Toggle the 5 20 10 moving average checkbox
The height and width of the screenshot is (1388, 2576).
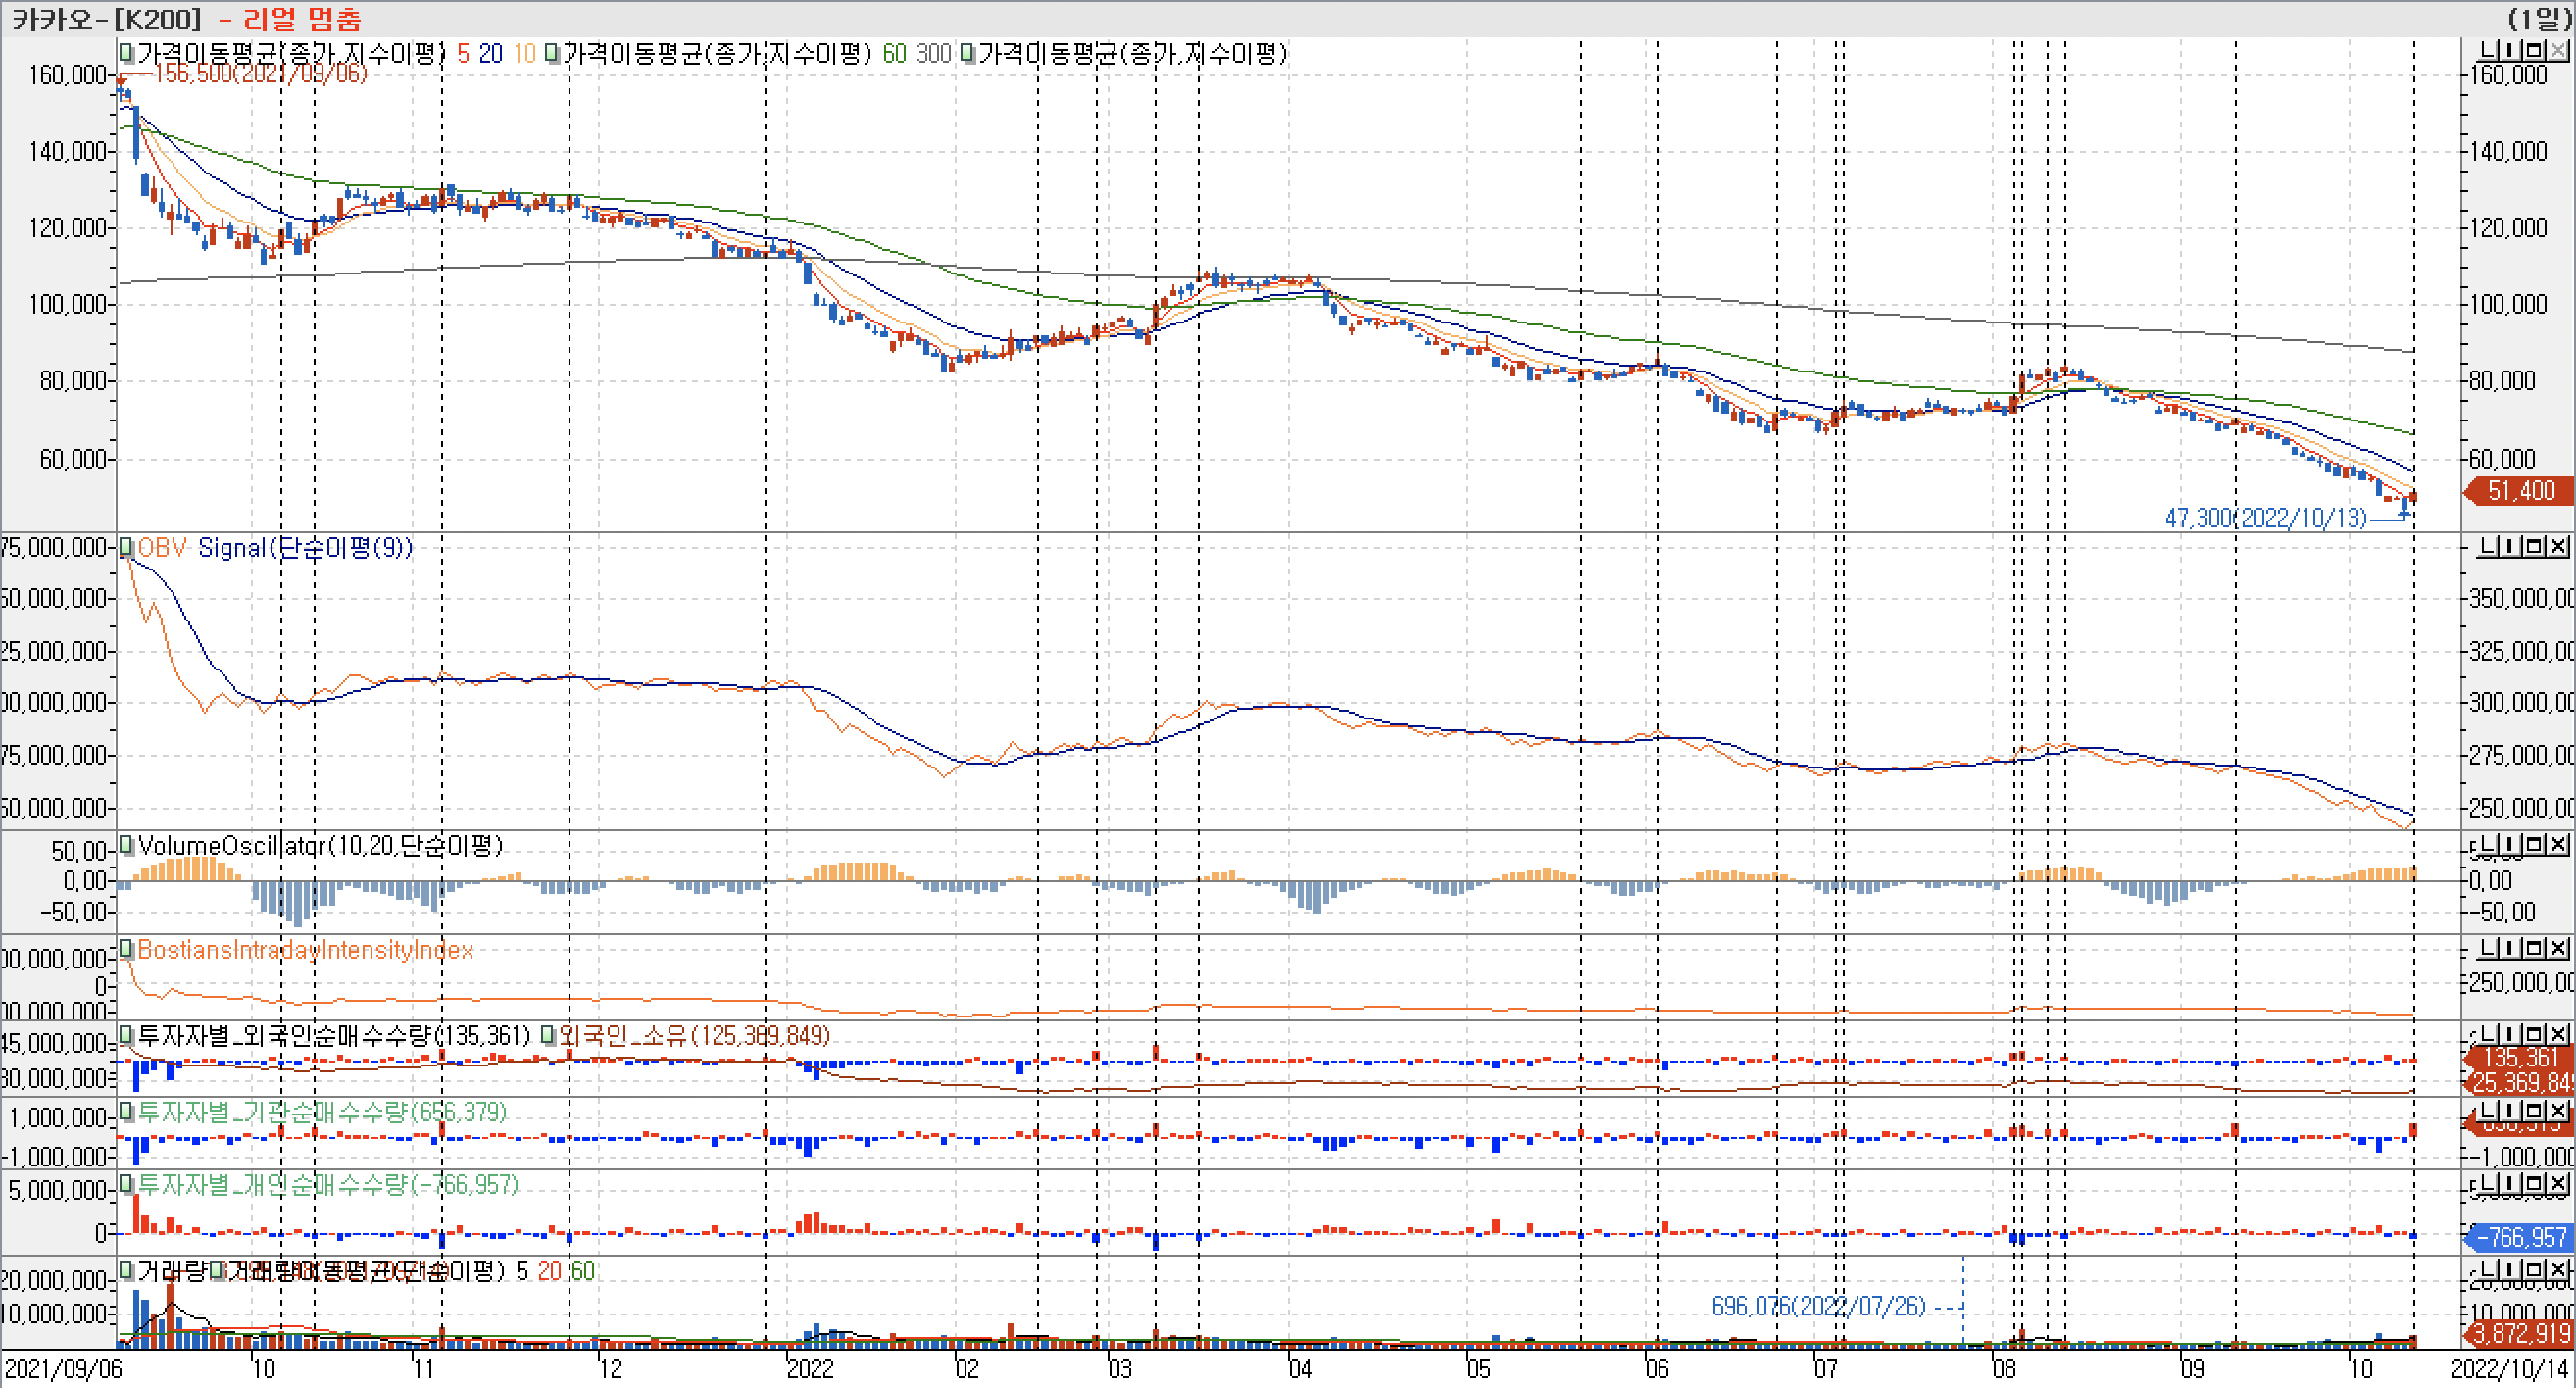click(126, 53)
